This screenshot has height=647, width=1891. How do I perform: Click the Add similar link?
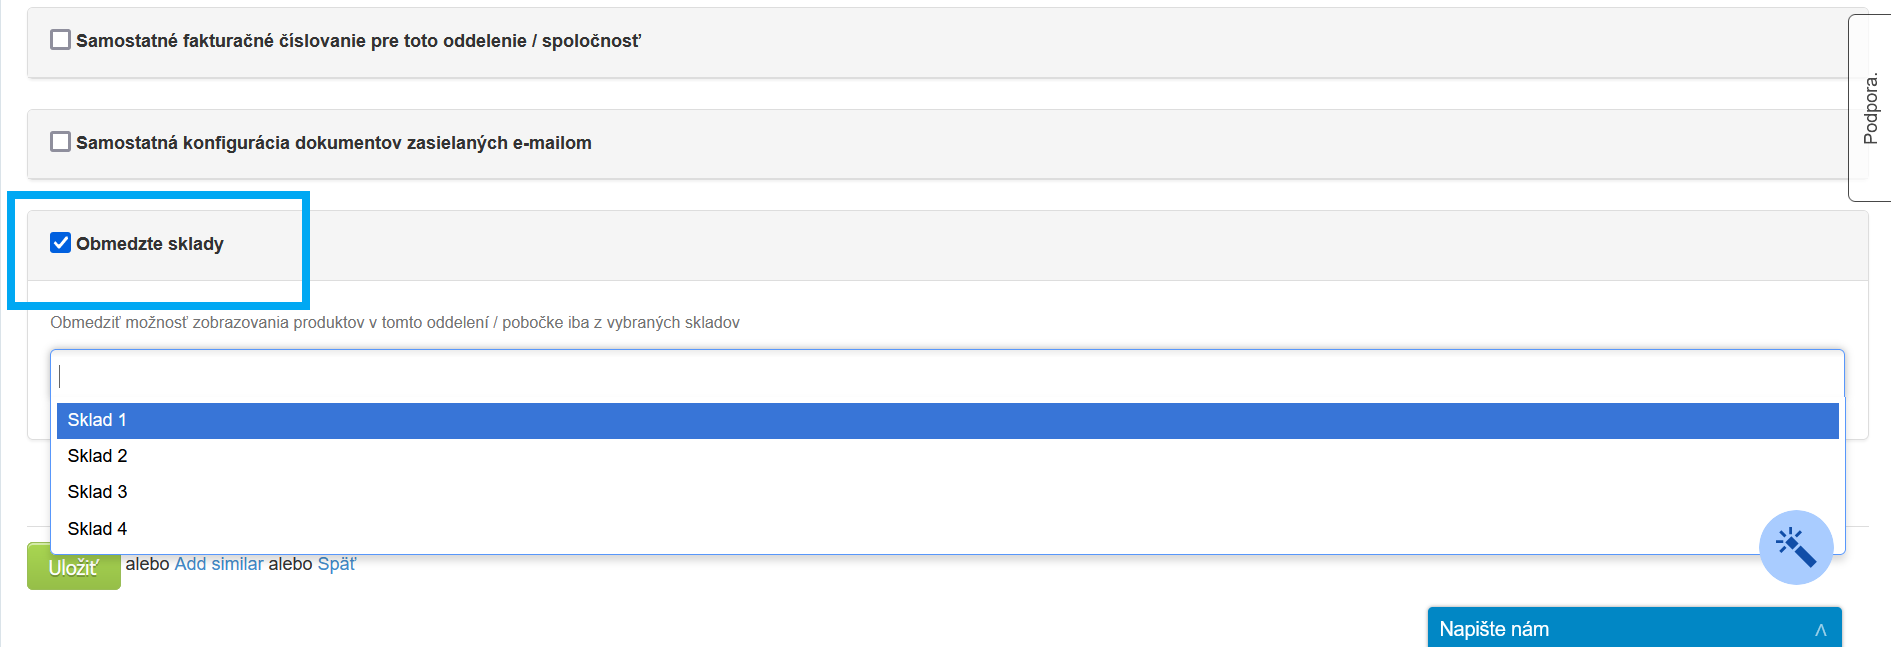(x=219, y=564)
